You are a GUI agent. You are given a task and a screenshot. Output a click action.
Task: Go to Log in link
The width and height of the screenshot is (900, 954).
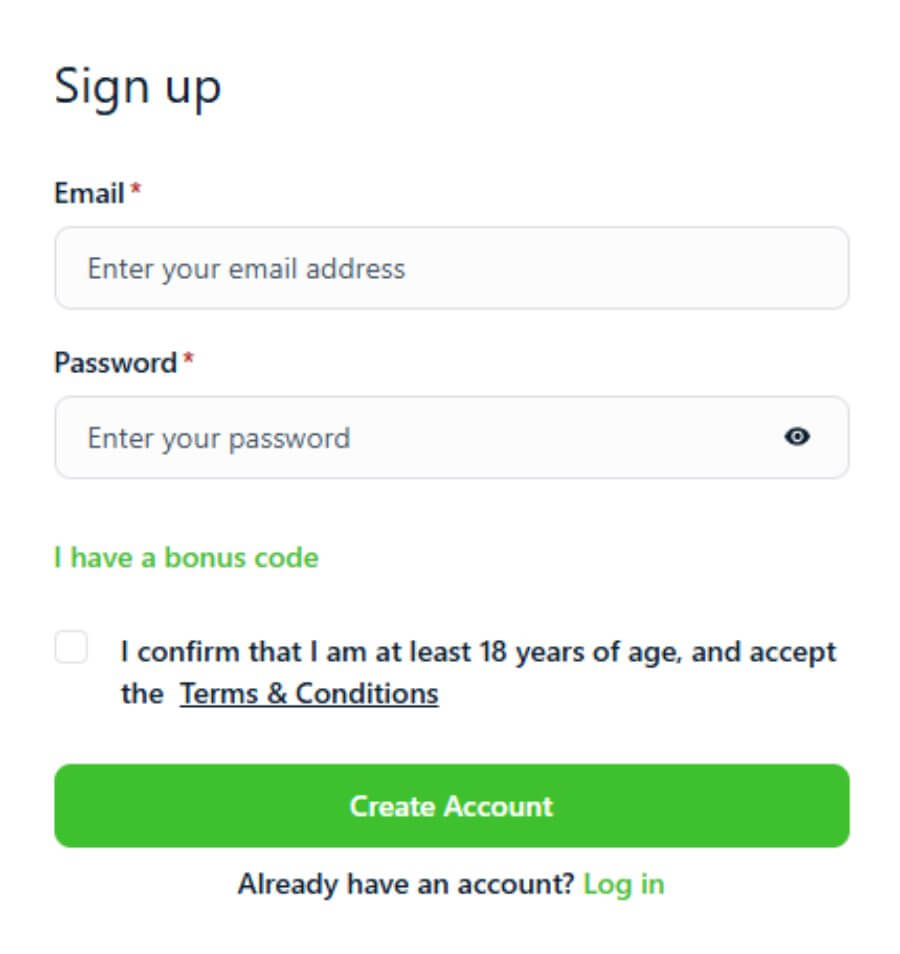point(624,885)
